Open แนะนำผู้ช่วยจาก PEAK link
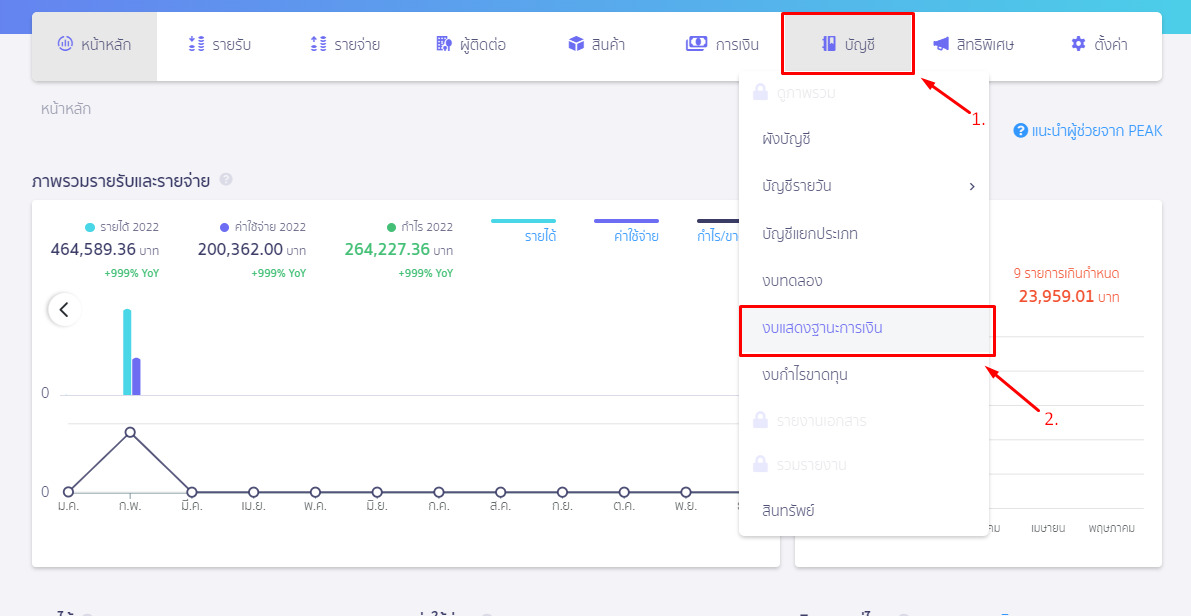Viewport: 1191px width, 616px height. (x=1088, y=131)
